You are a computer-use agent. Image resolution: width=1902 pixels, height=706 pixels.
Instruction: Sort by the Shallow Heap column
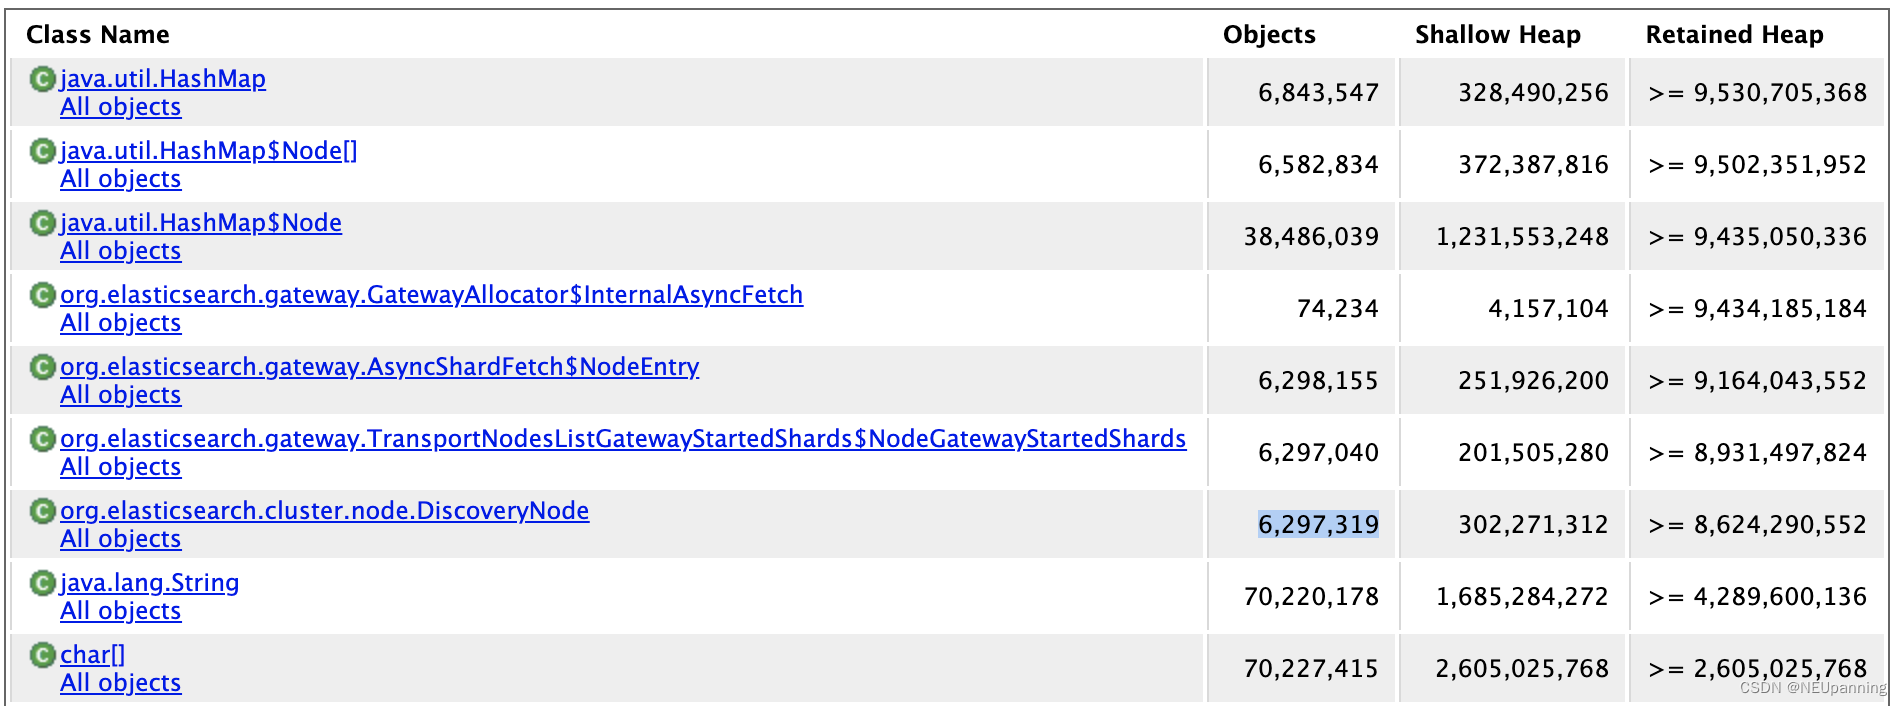point(1497,34)
